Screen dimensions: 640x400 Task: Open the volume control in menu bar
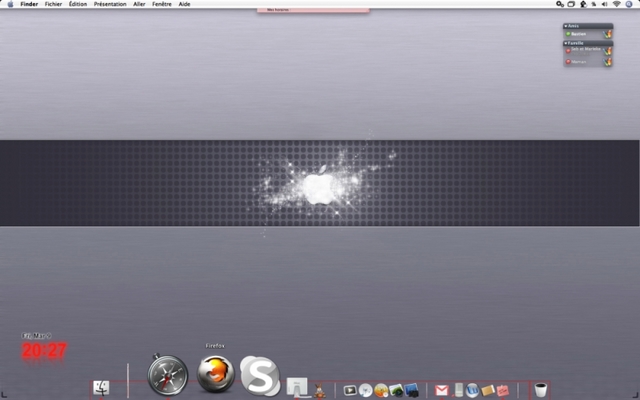[604, 4]
